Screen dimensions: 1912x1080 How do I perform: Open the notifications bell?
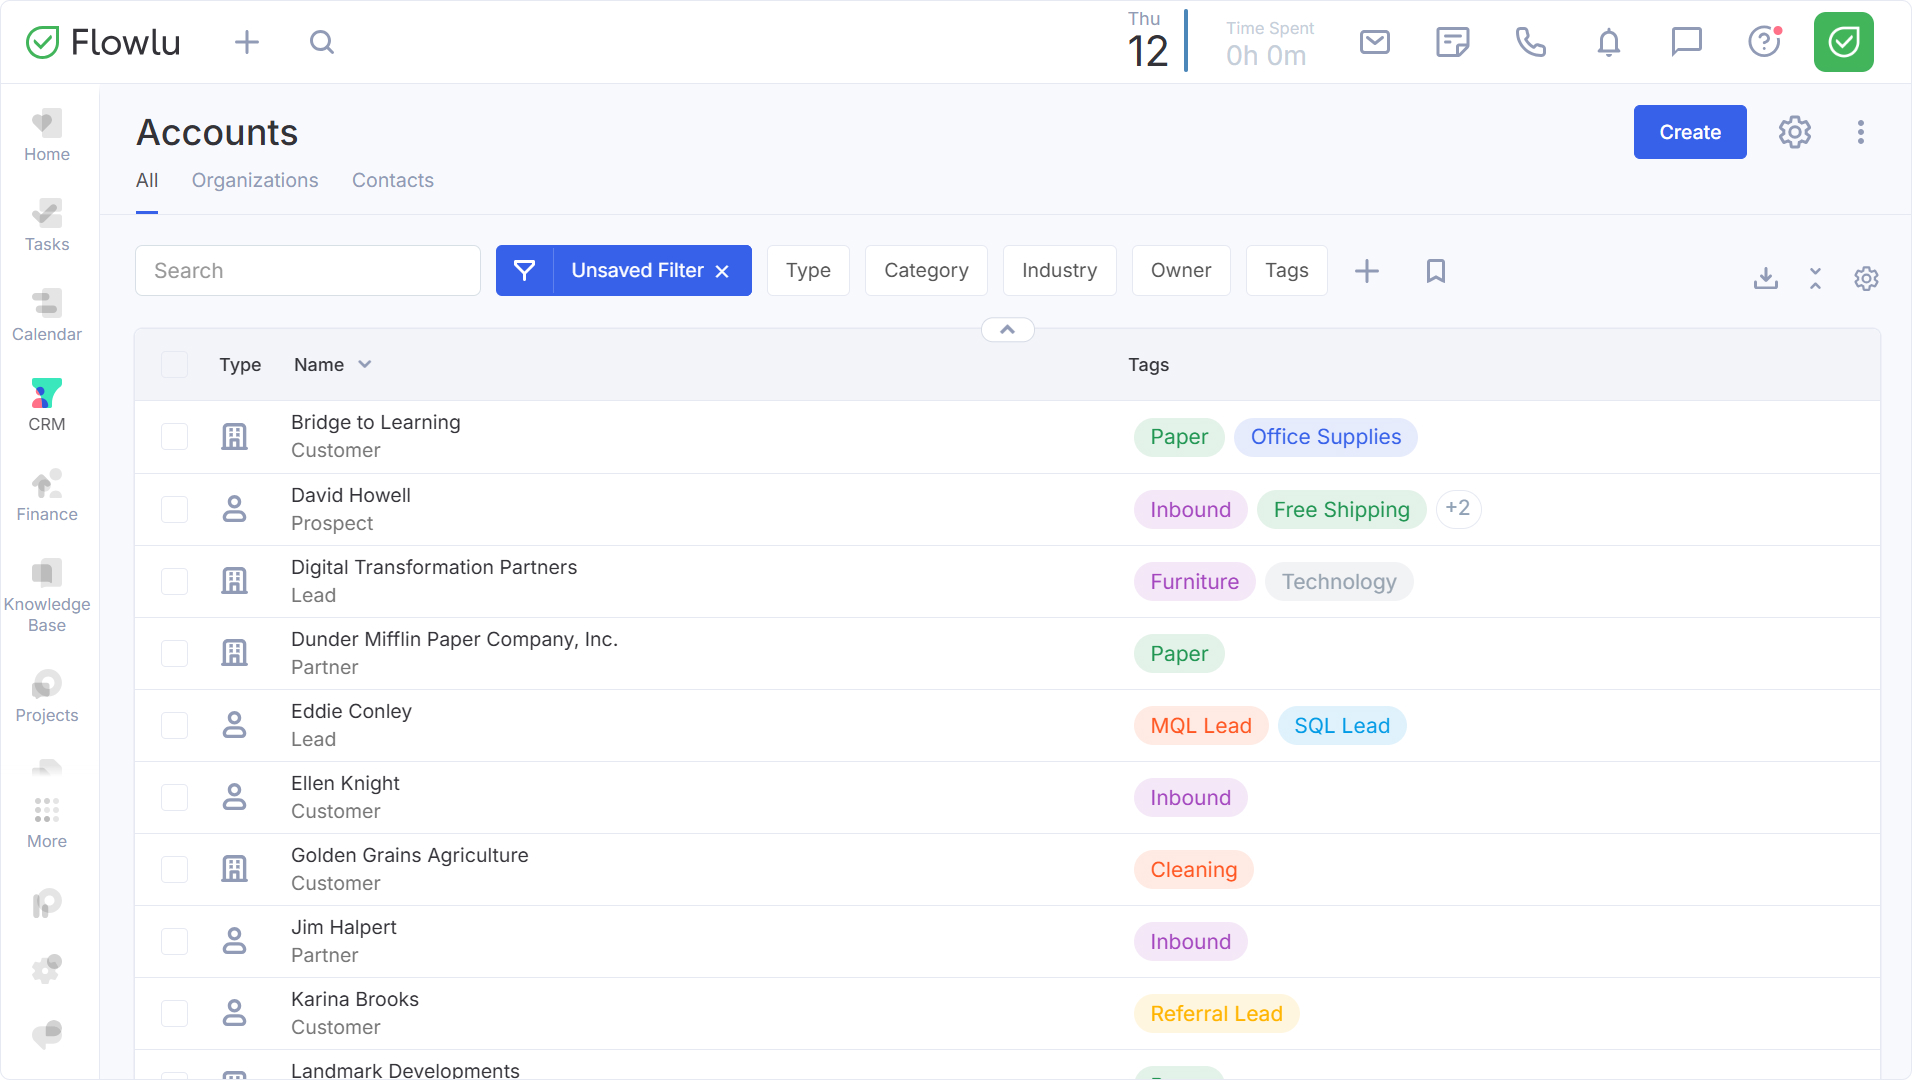(1608, 42)
